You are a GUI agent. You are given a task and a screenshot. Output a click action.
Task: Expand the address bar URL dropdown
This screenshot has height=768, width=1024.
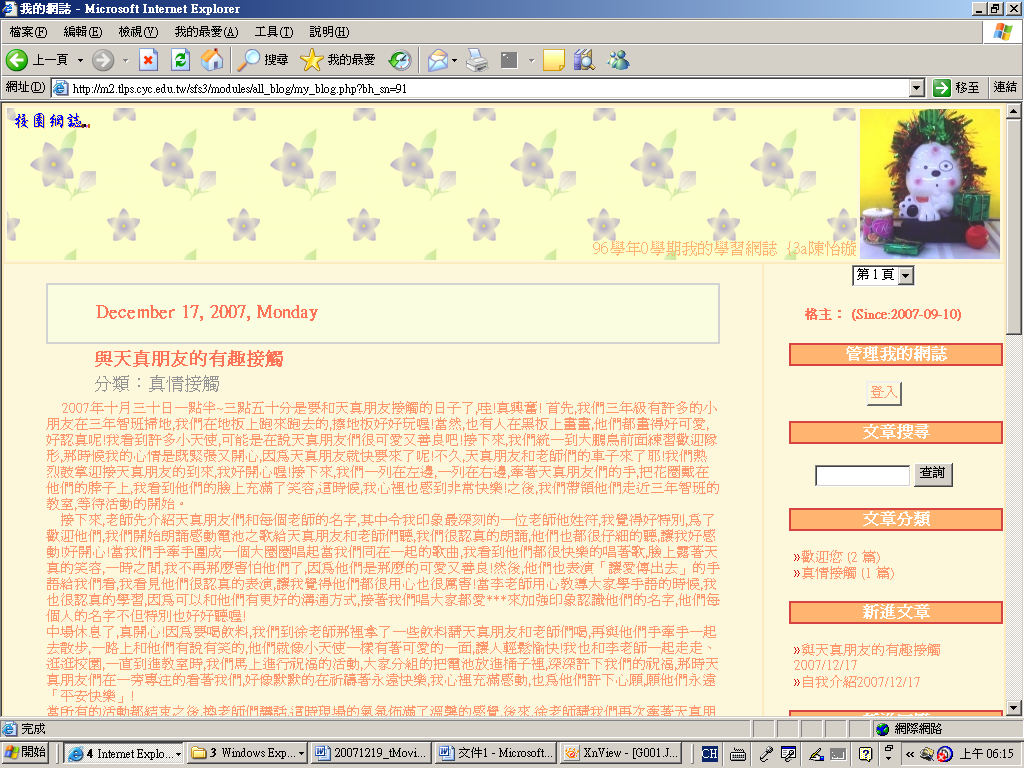coord(916,88)
